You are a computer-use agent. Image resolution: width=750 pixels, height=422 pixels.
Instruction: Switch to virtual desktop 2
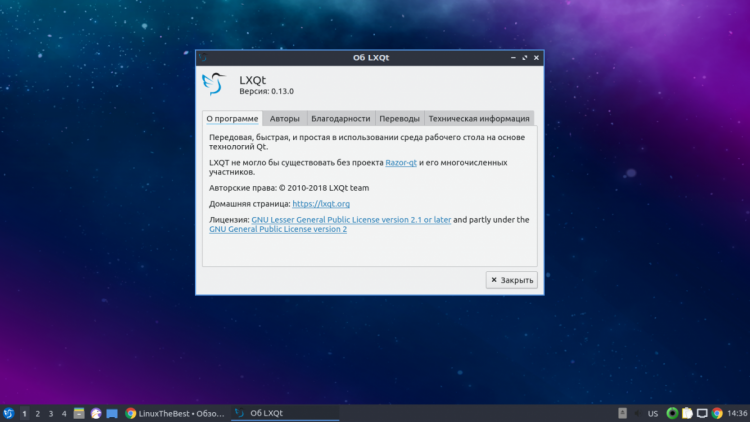point(37,413)
